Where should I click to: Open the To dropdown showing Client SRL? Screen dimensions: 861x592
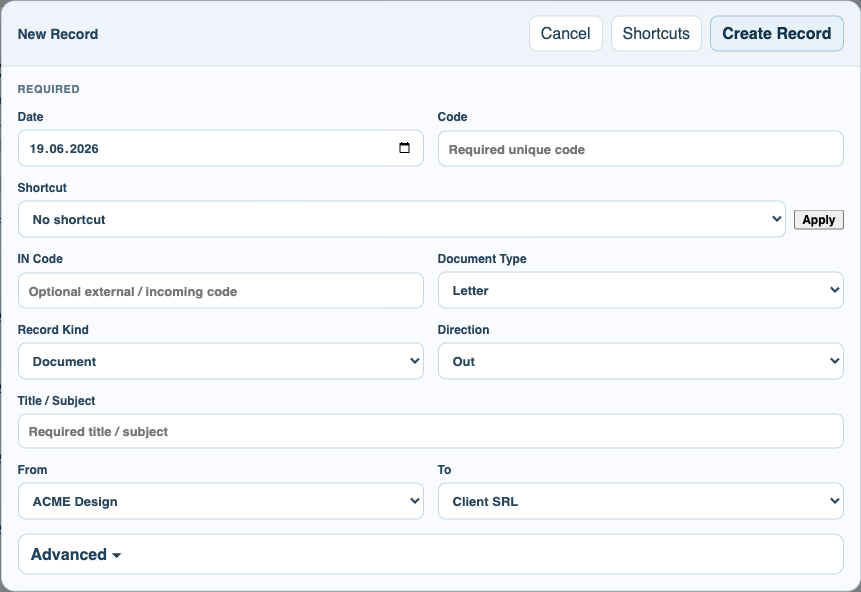640,501
